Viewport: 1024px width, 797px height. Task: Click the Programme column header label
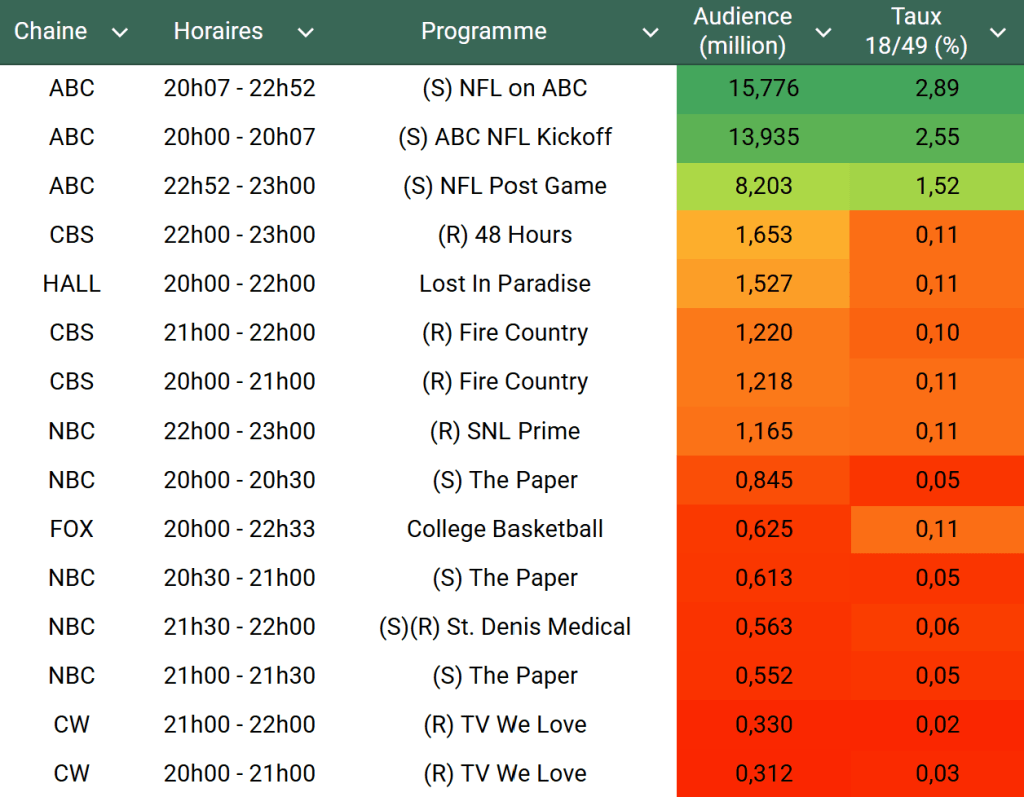click(x=483, y=32)
